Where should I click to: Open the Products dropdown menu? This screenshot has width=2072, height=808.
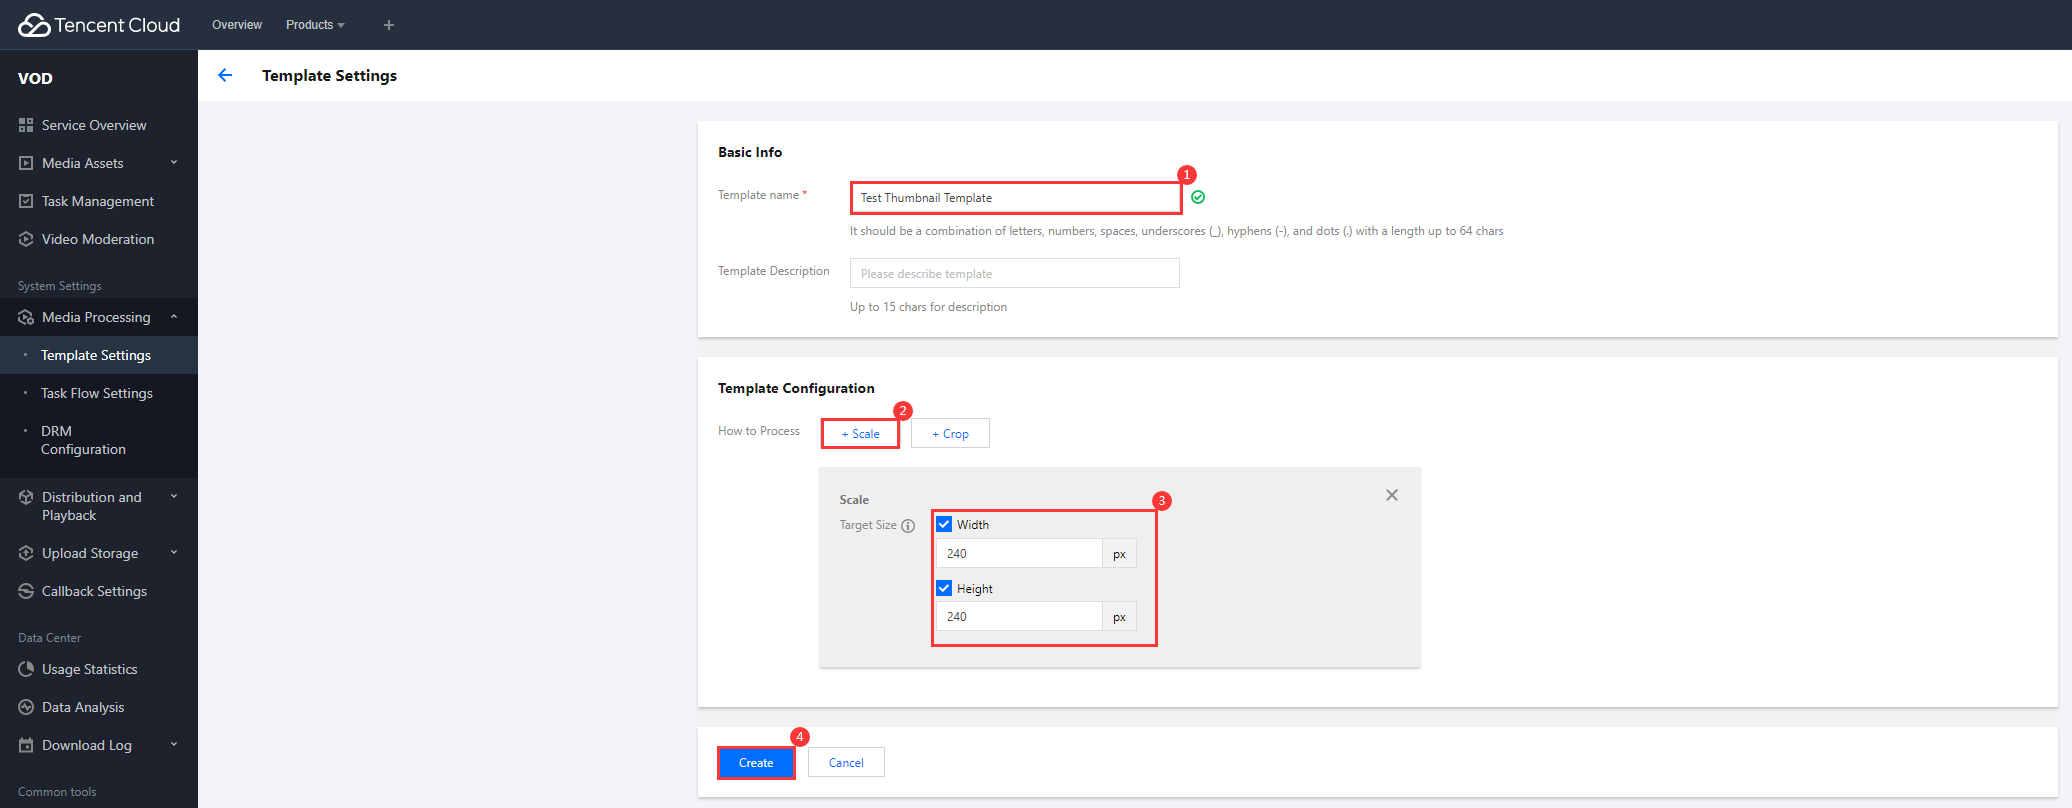315,25
